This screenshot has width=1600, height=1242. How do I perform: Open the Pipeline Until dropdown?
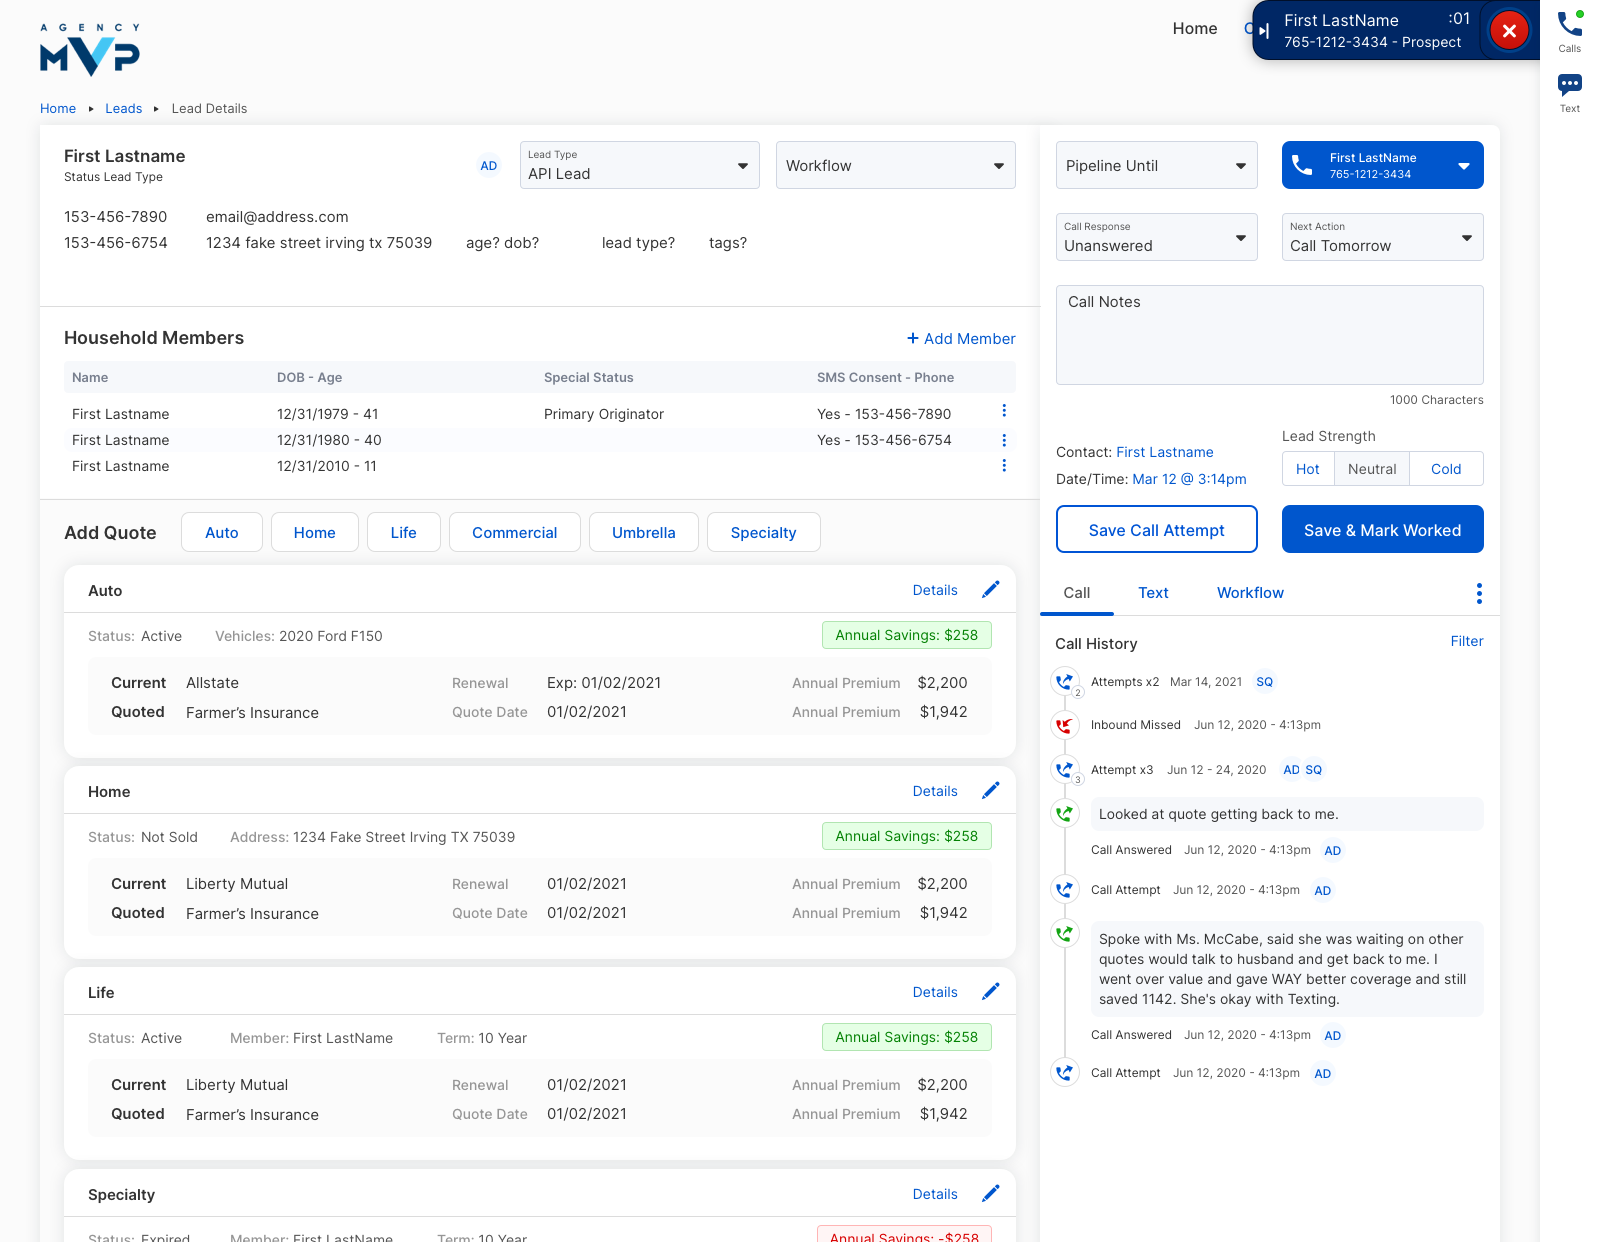(x=1156, y=165)
